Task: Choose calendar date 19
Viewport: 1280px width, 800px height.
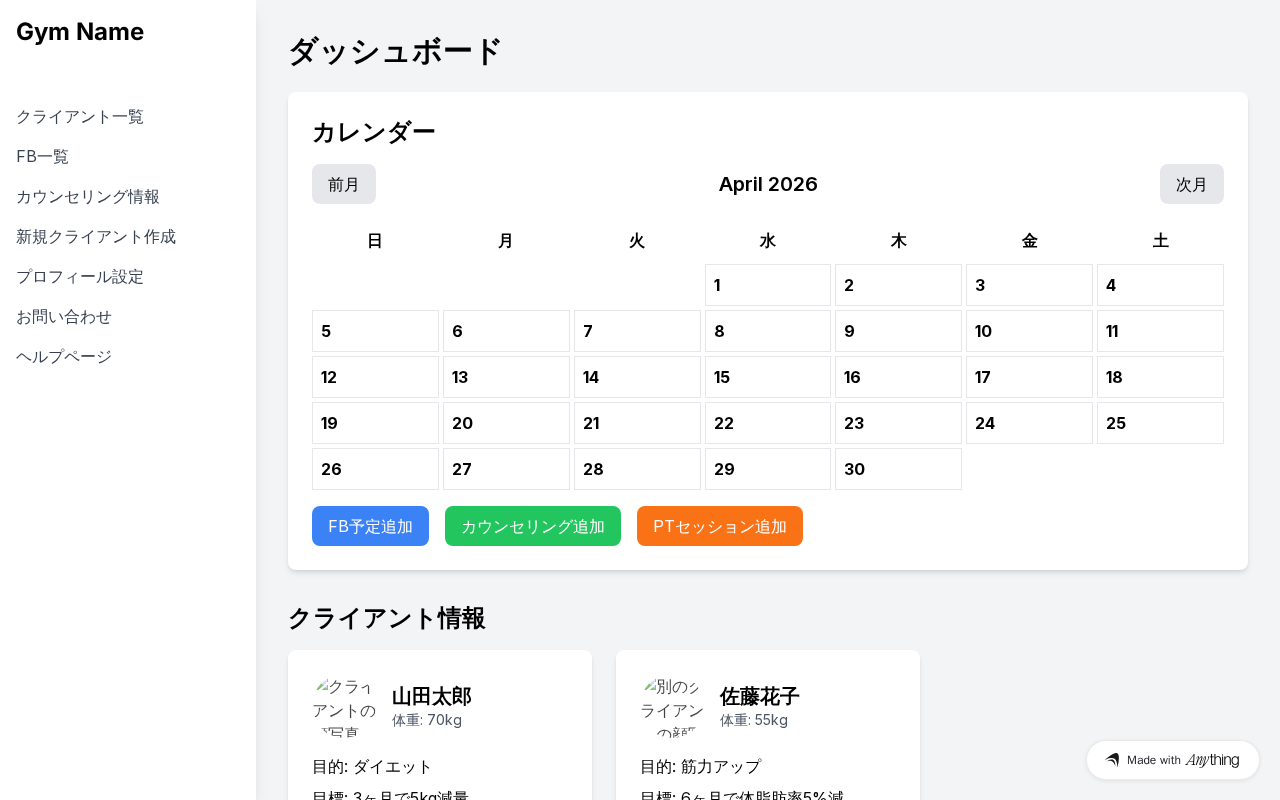Action: (x=375, y=423)
